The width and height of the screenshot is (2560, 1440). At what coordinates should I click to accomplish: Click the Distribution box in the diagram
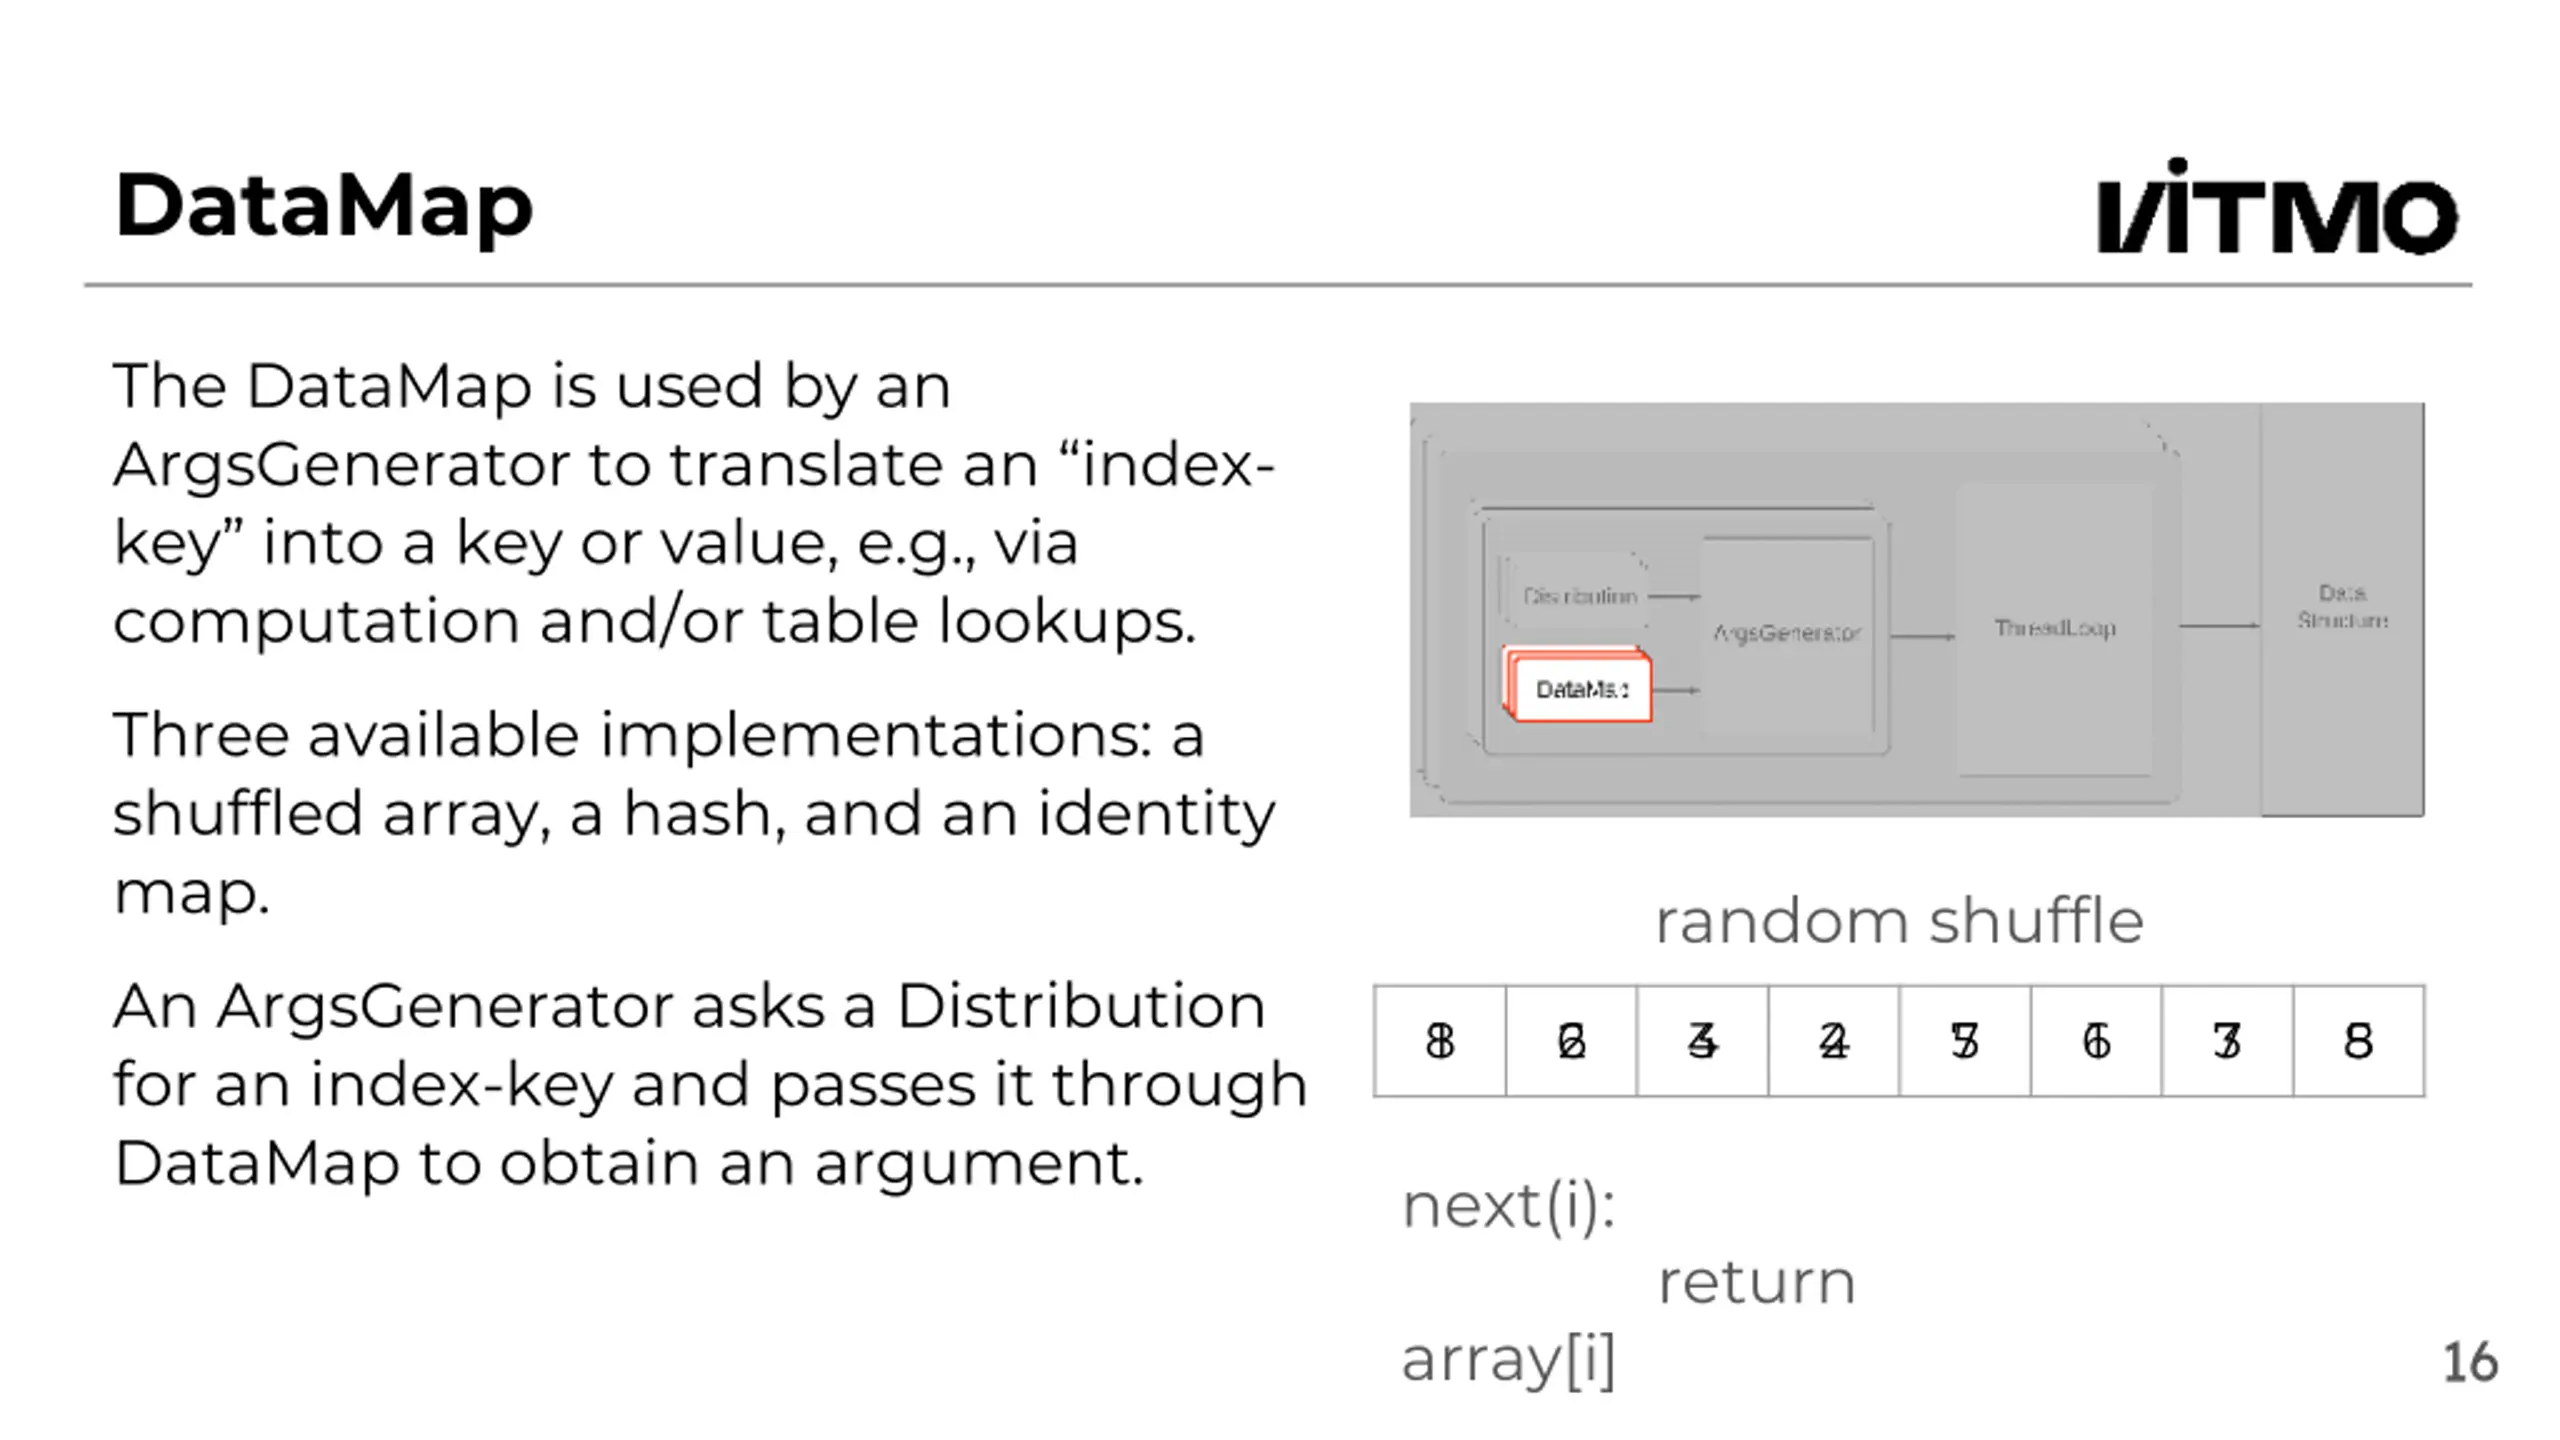1578,596
